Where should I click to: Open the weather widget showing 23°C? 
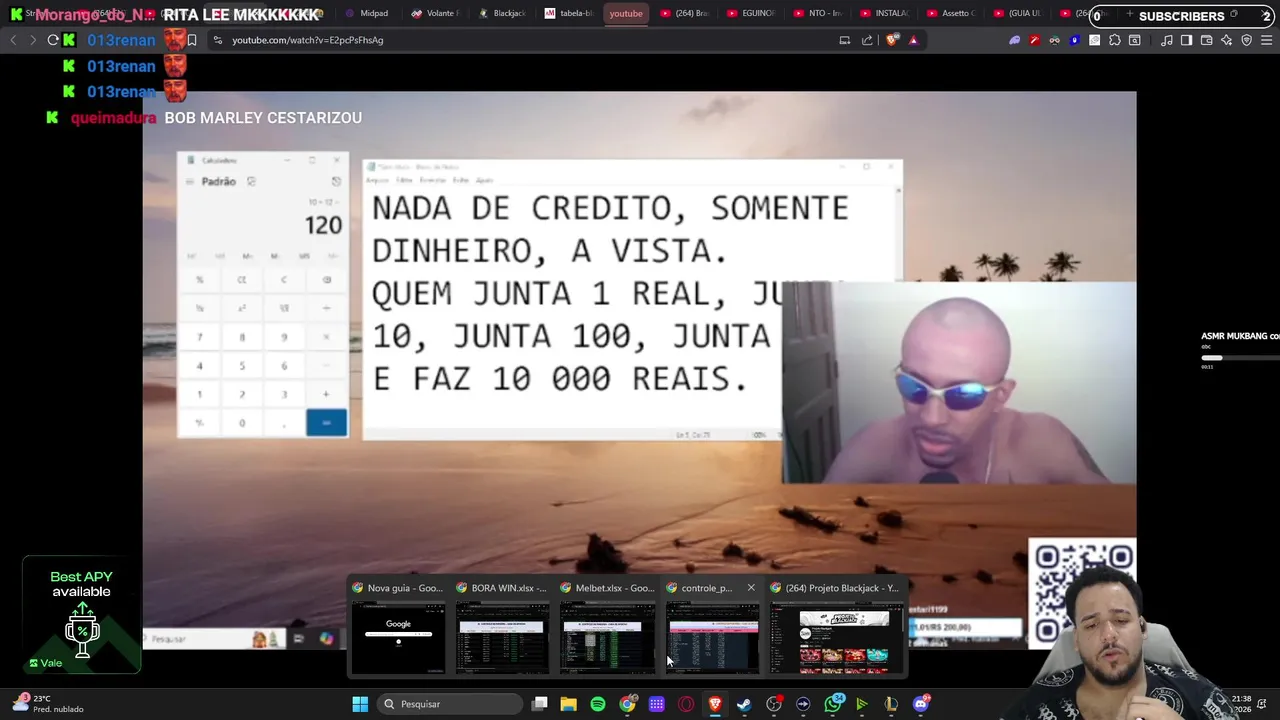coord(48,703)
